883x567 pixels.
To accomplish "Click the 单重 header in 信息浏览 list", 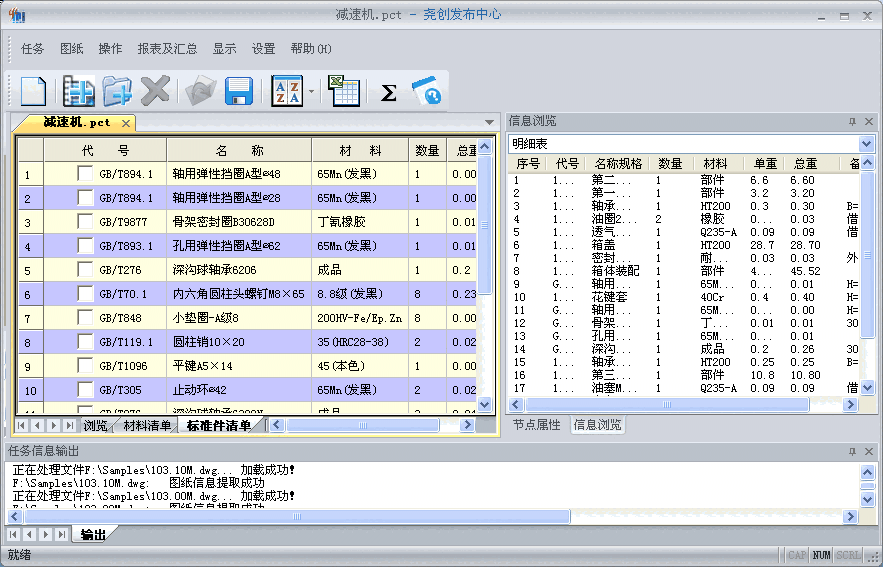I will (x=765, y=164).
